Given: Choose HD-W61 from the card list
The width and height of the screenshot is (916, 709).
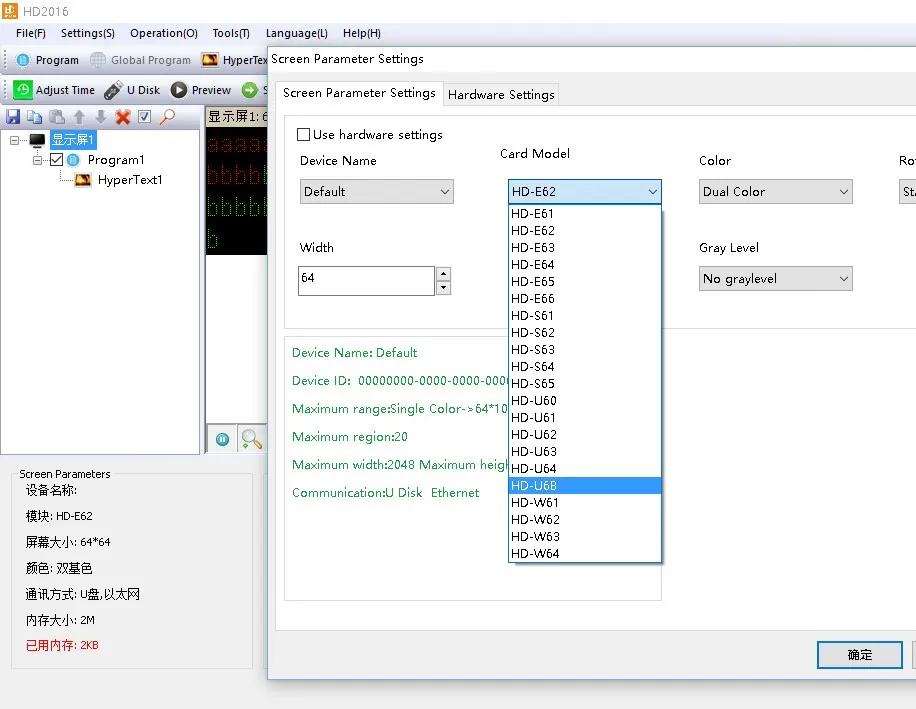Looking at the screenshot, I should tap(585, 502).
